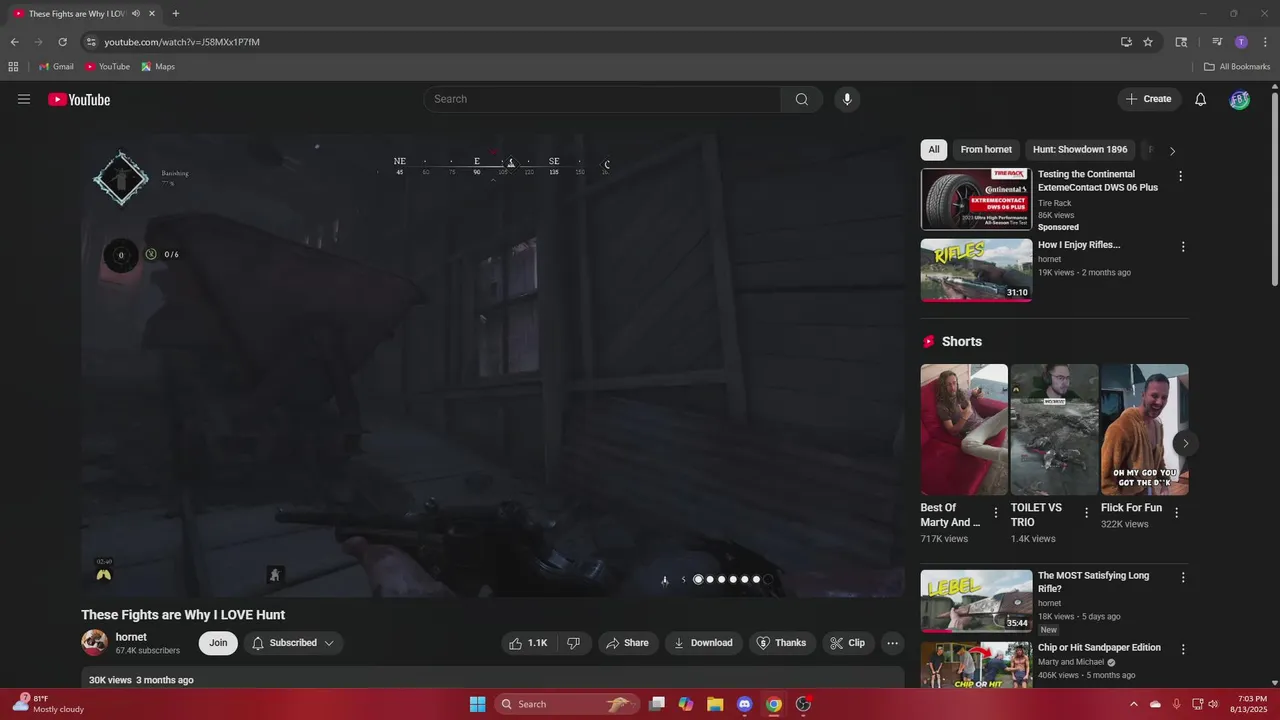The image size is (1280, 720).
Task: Select Hunt: Showdown 1896 chip
Action: tap(1080, 150)
